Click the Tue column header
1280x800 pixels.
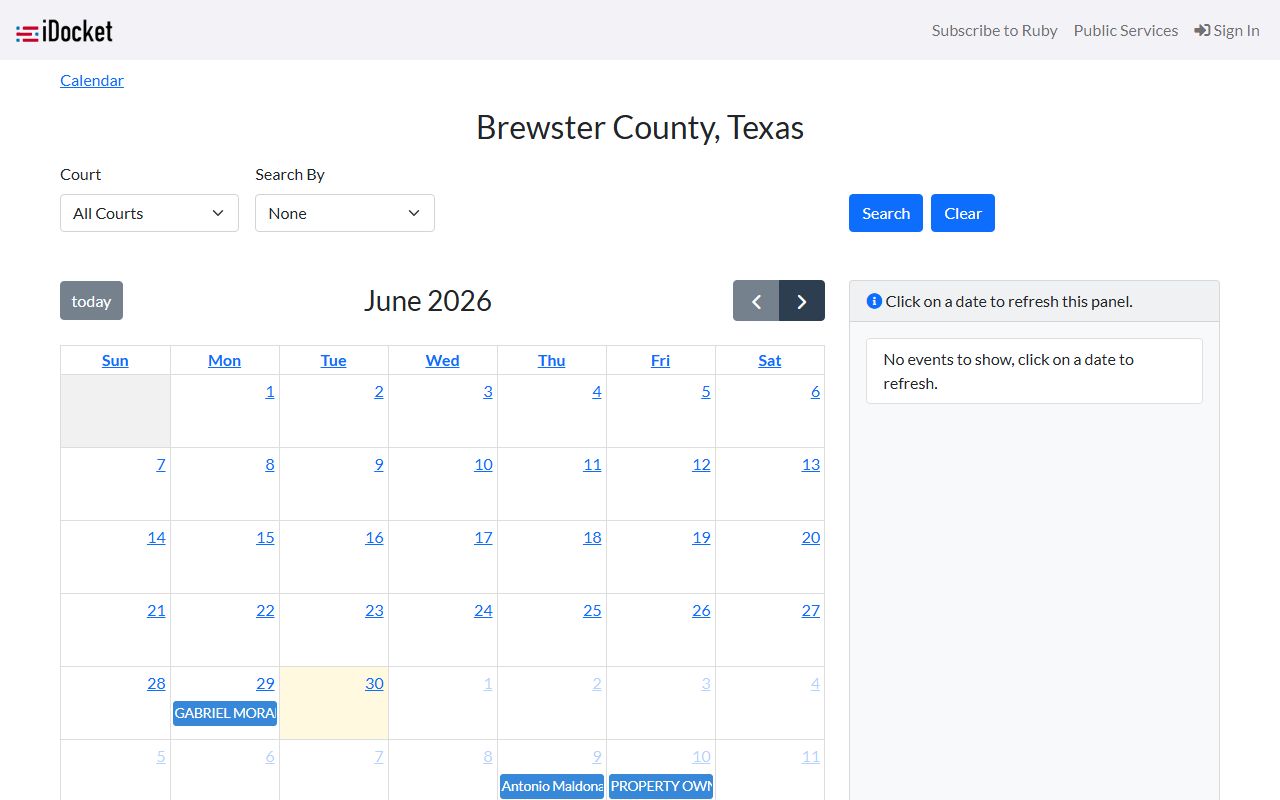[333, 360]
